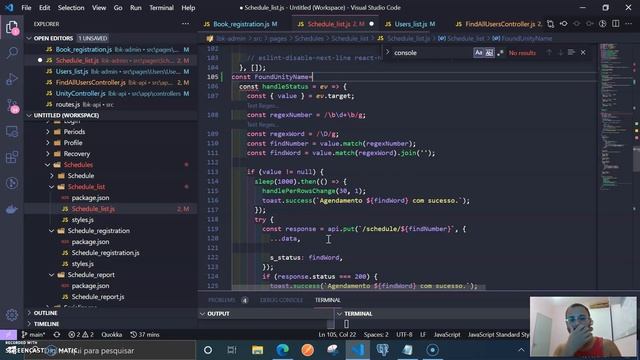
Task: Switch to the TERMINAL panel tab
Action: (x=328, y=300)
